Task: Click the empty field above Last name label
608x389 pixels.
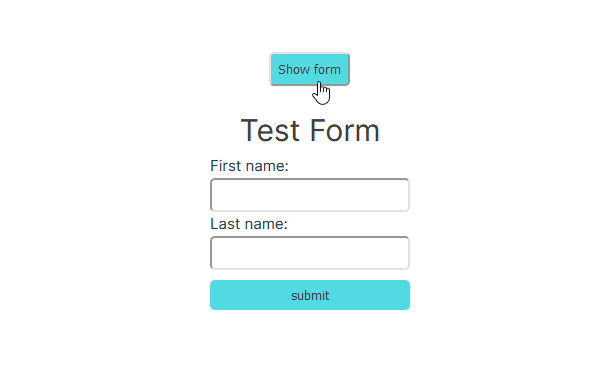Action: 310,195
